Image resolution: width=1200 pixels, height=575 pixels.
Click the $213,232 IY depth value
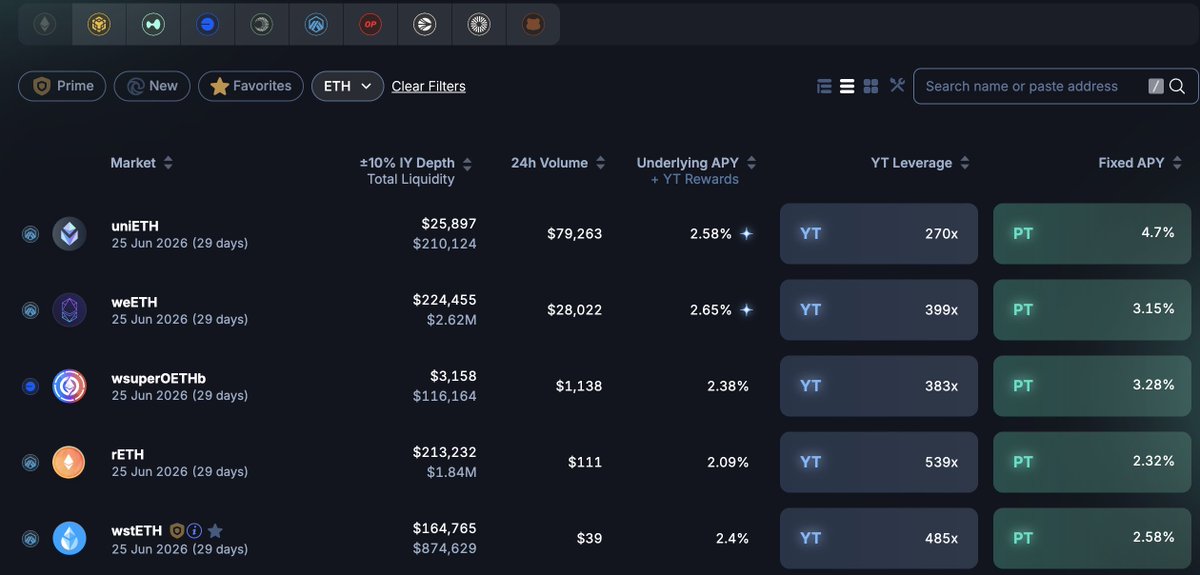pyautogui.click(x=445, y=452)
